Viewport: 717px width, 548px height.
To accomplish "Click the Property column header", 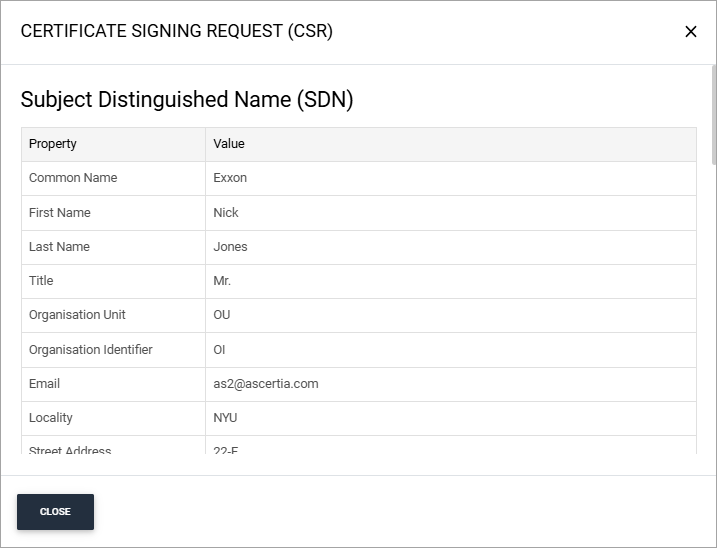I will (x=53, y=144).
